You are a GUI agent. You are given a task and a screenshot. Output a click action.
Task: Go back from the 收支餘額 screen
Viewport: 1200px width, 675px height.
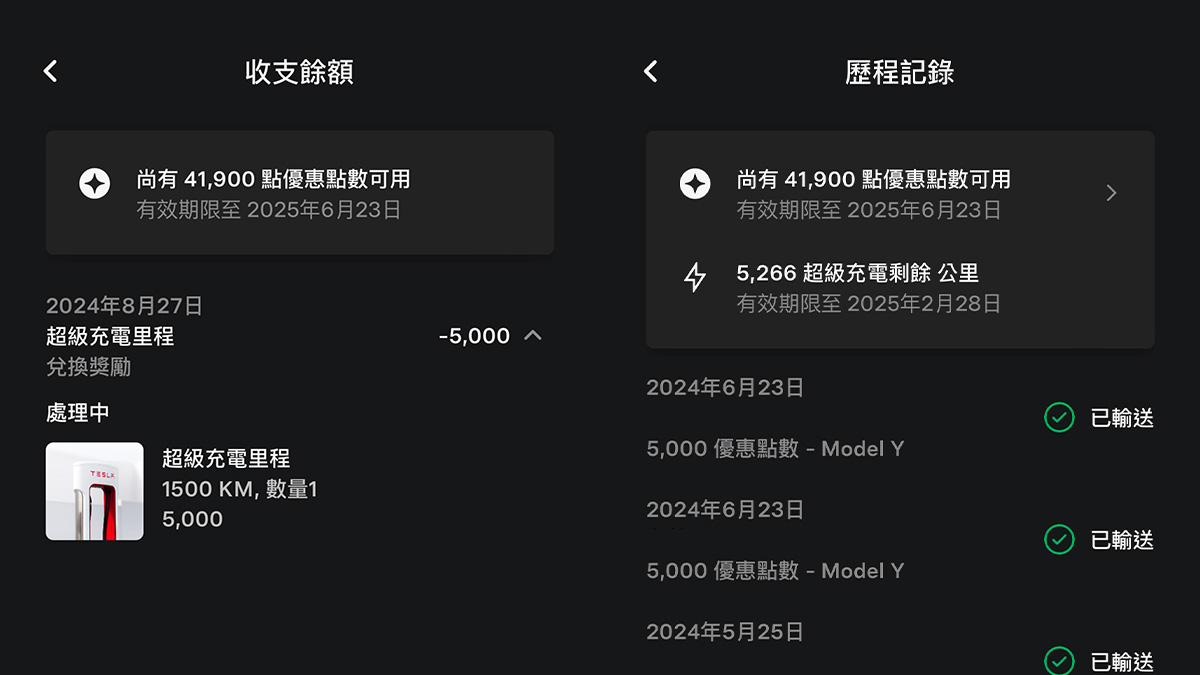click(51, 71)
